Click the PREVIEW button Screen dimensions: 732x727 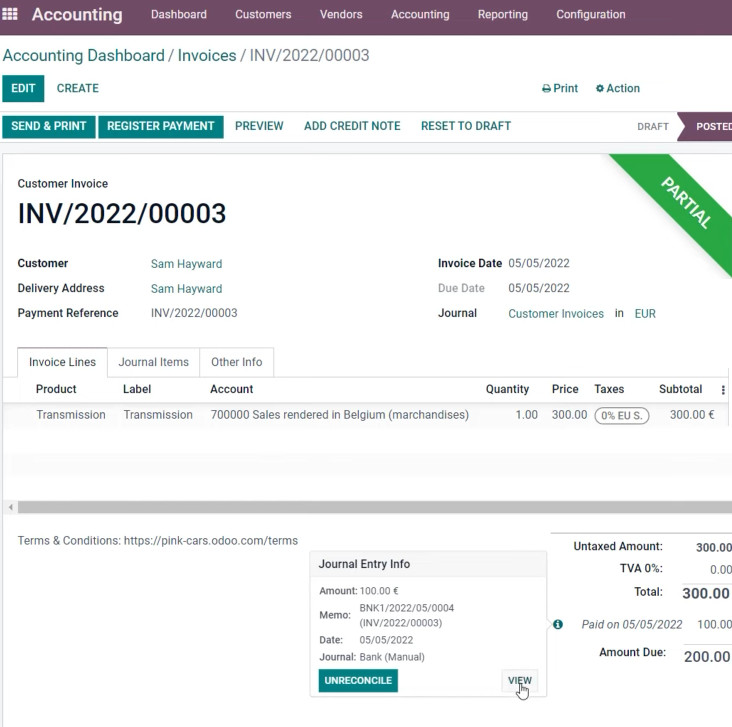pos(259,126)
